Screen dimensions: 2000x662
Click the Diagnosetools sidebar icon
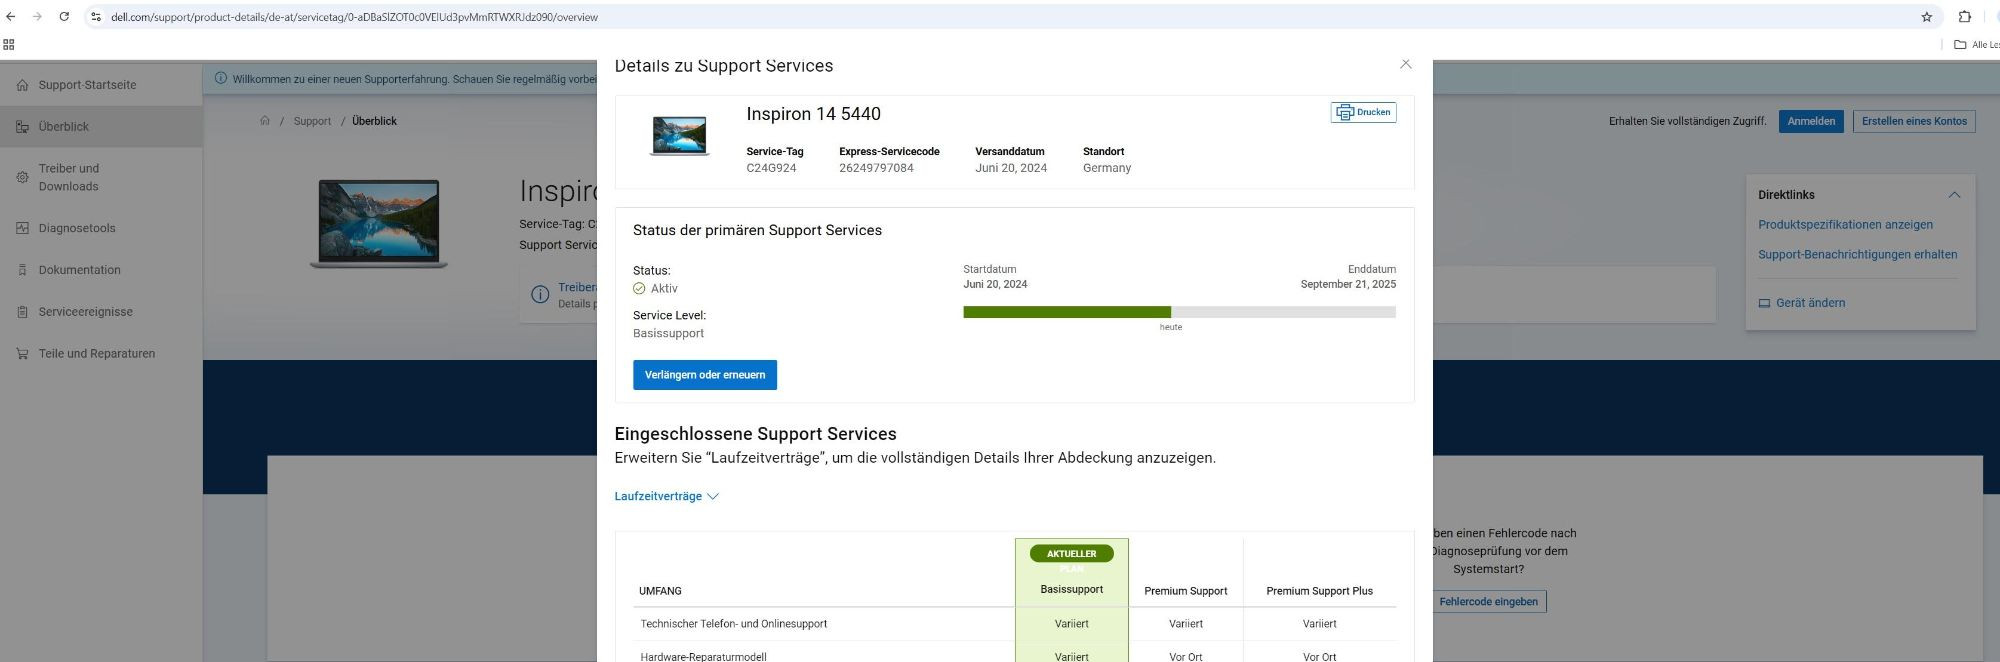point(22,228)
